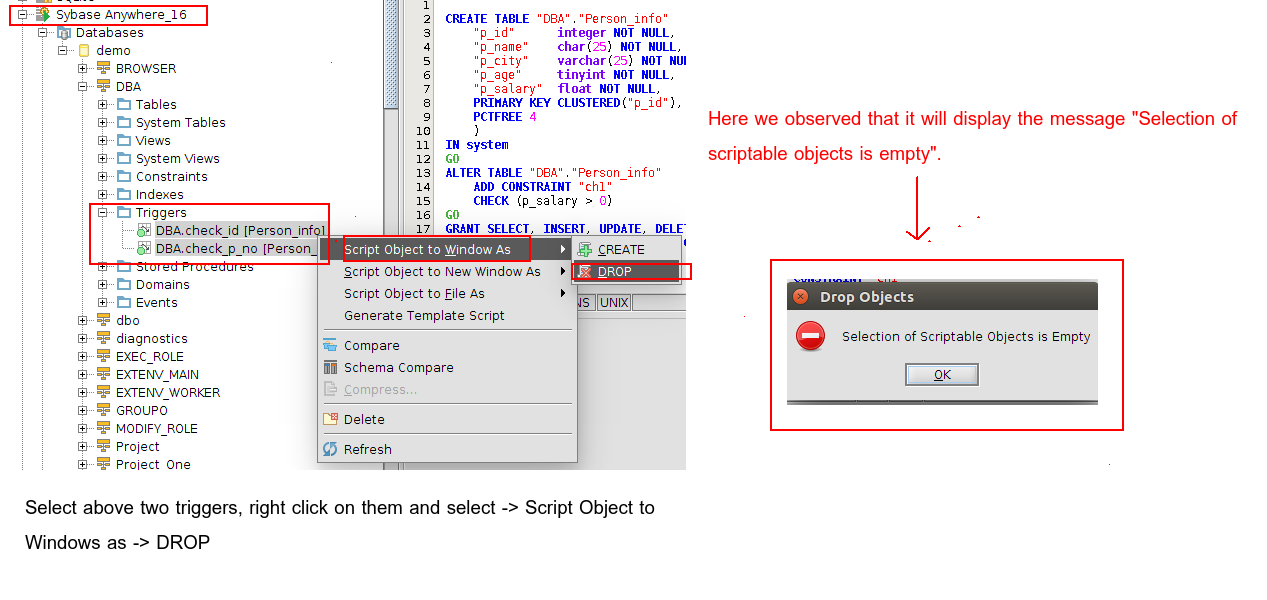The height and width of the screenshot is (600, 1267).
Task: Click the DBA.check_id trigger icon
Action: pos(144,231)
